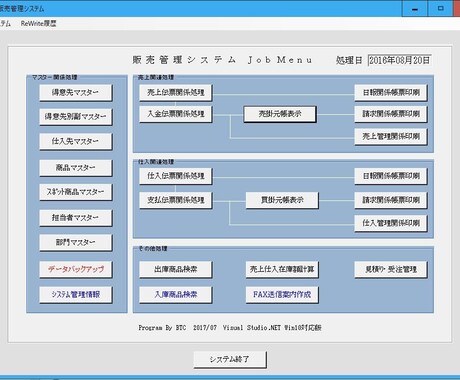Image resolution: width=460 pixels, height=380 pixels.
Task: Open 出庫商品検索 outgoing stock search
Action: [176, 269]
